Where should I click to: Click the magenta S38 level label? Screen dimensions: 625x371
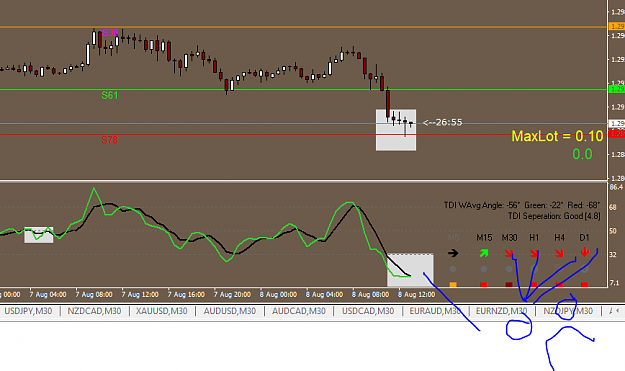click(x=110, y=33)
